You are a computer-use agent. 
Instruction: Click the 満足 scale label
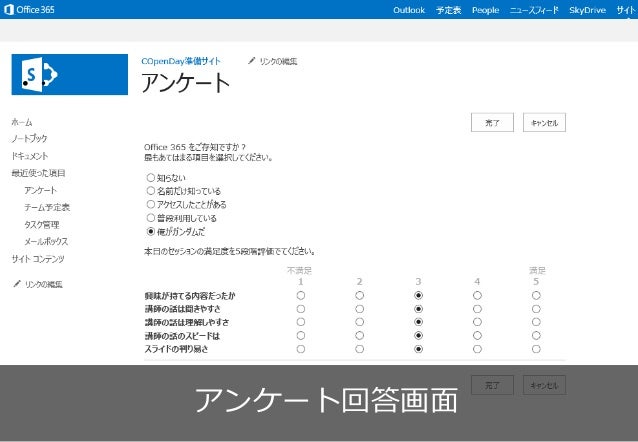click(537, 270)
